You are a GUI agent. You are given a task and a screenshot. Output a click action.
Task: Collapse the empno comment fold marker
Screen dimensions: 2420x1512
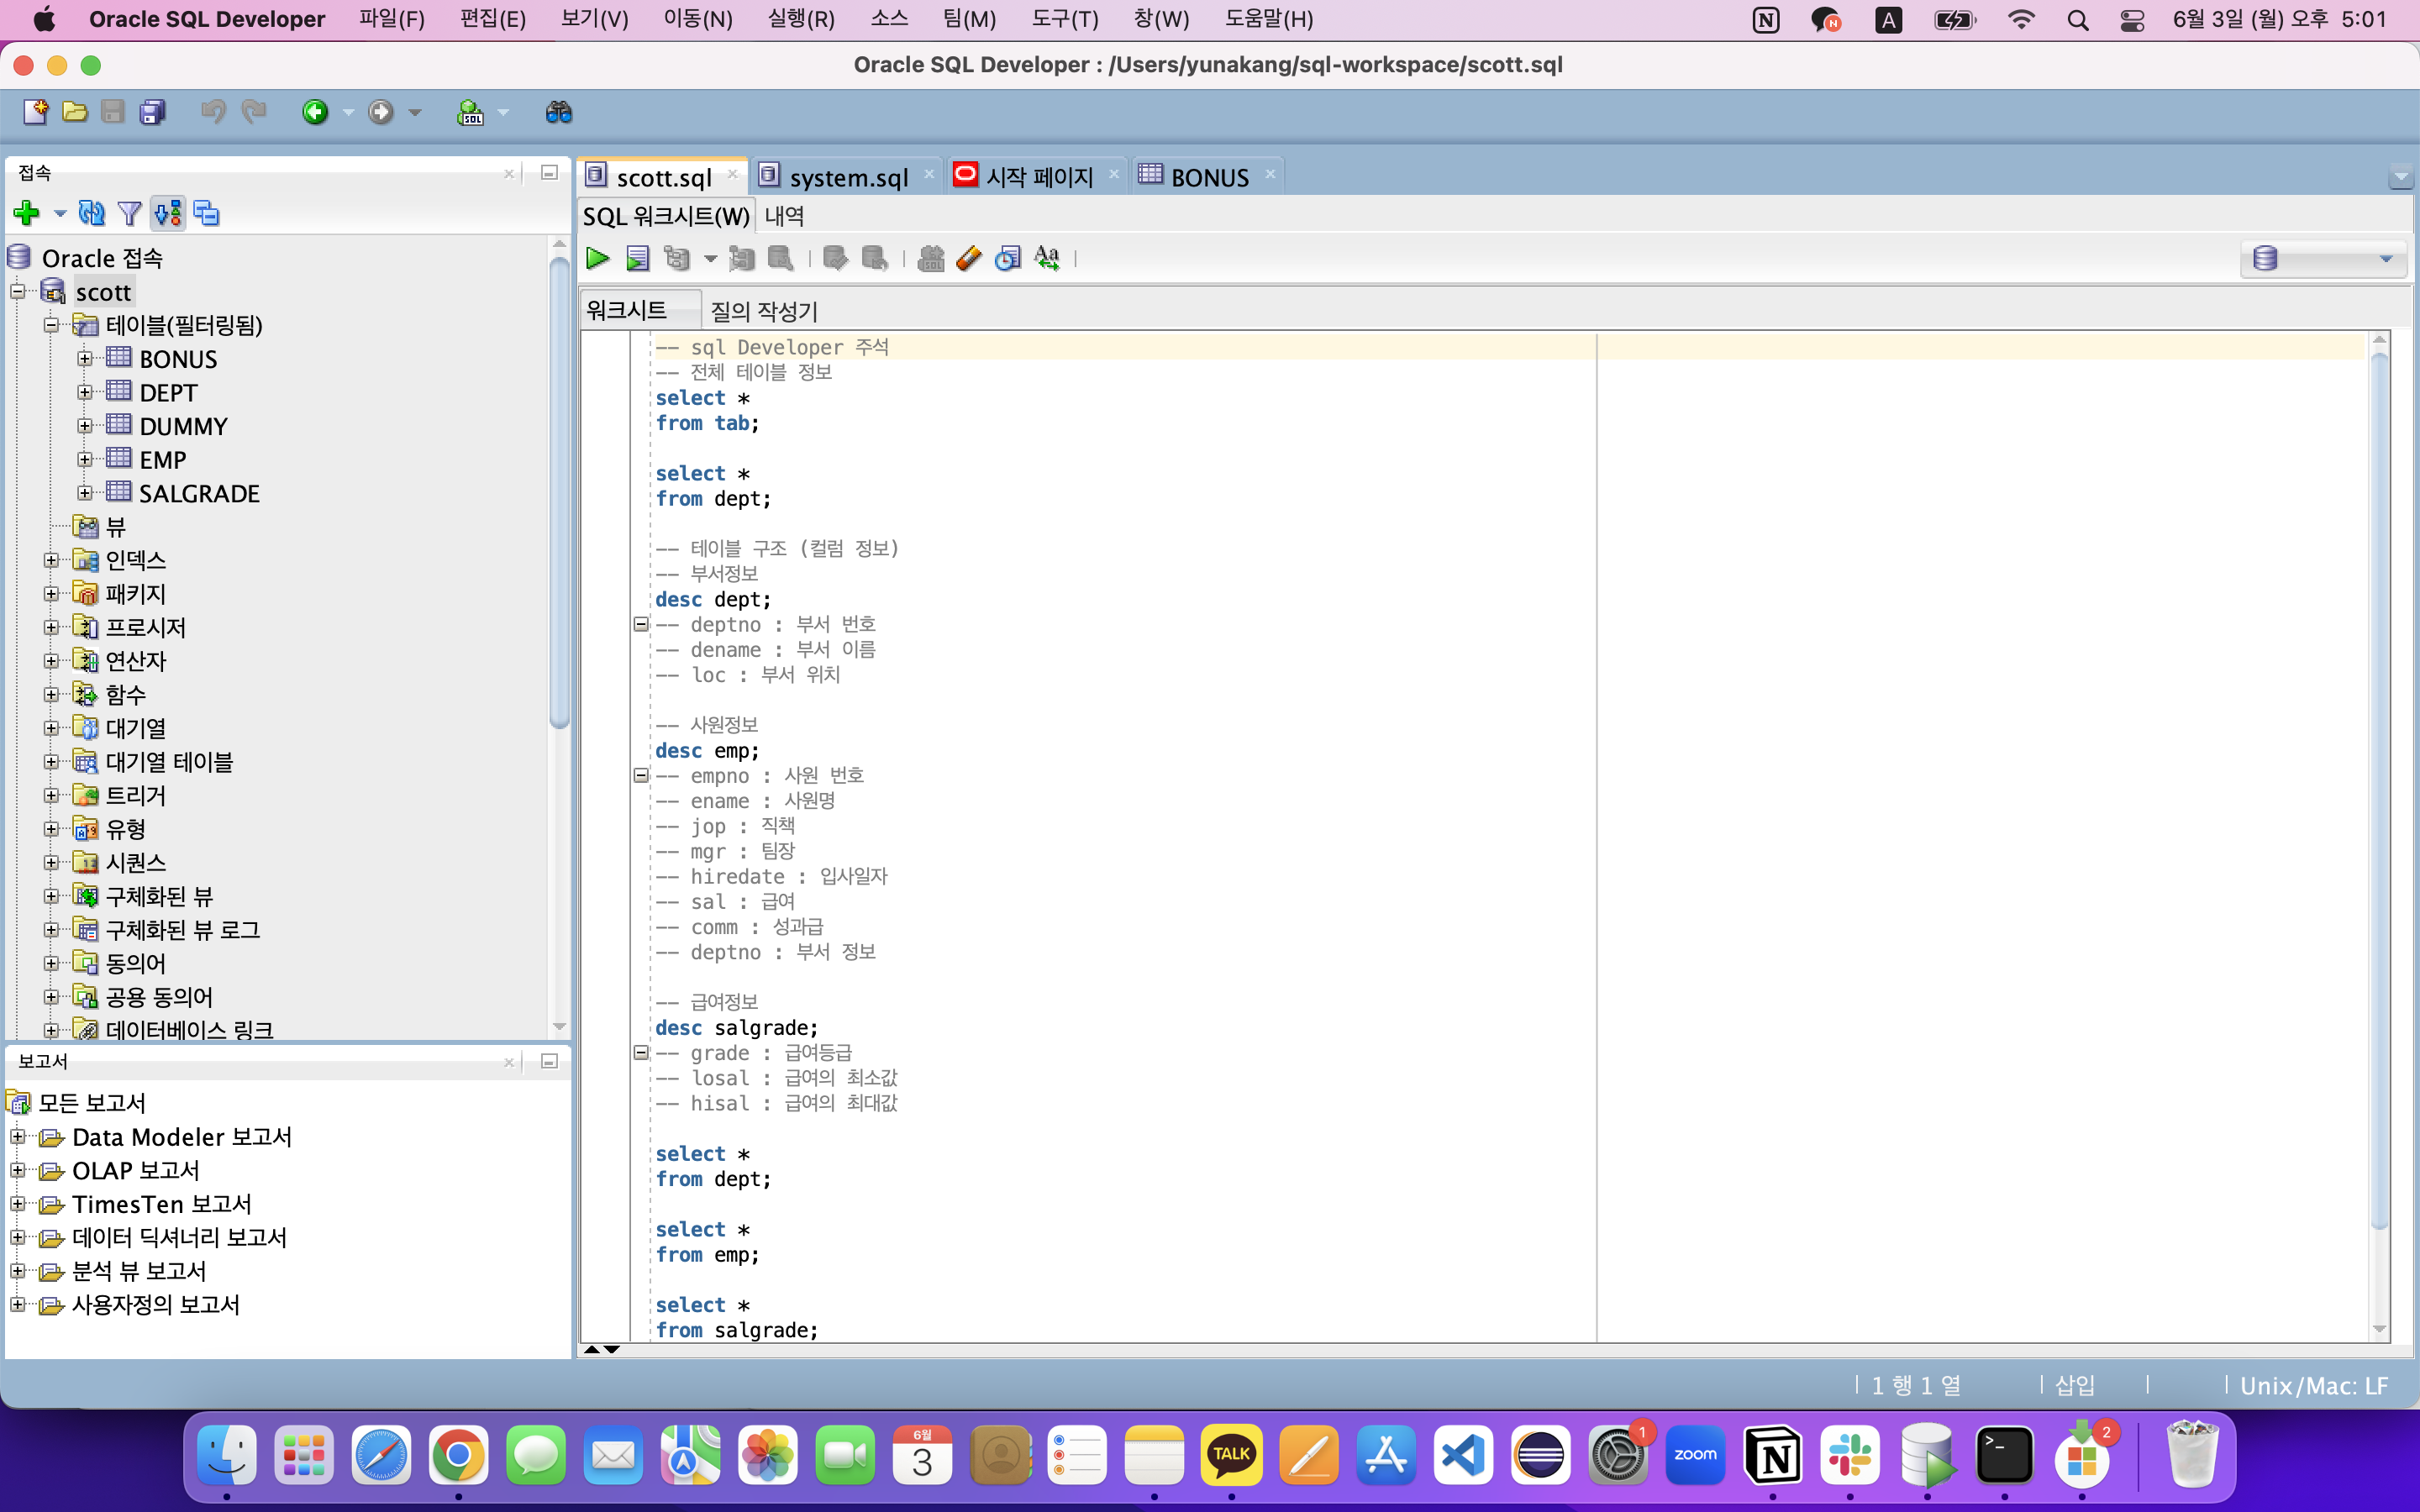point(641,775)
